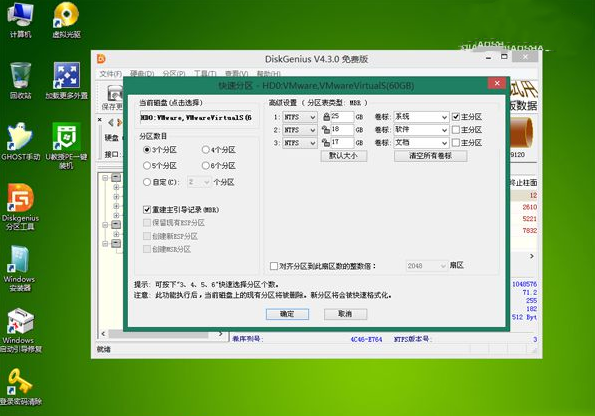Enable 对齐分区到此扇区数的整数倍 checkbox
The image size is (595, 416).
point(274,266)
